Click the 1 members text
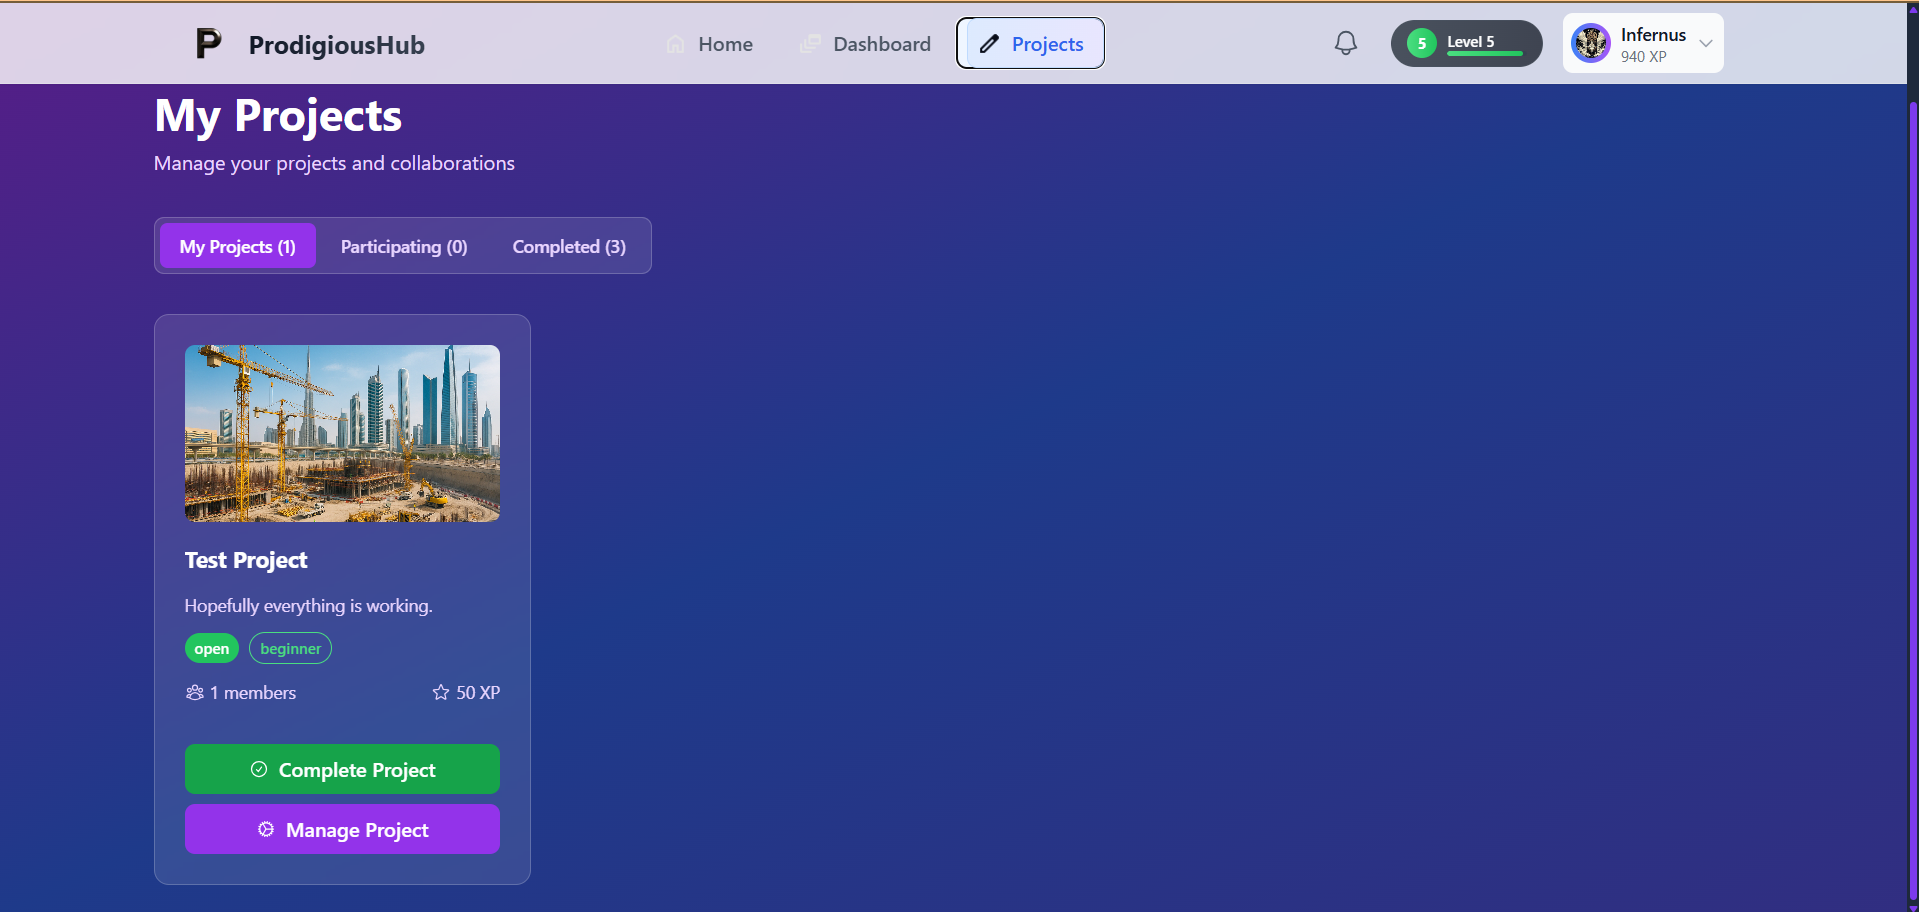This screenshot has height=912, width=1919. (253, 692)
